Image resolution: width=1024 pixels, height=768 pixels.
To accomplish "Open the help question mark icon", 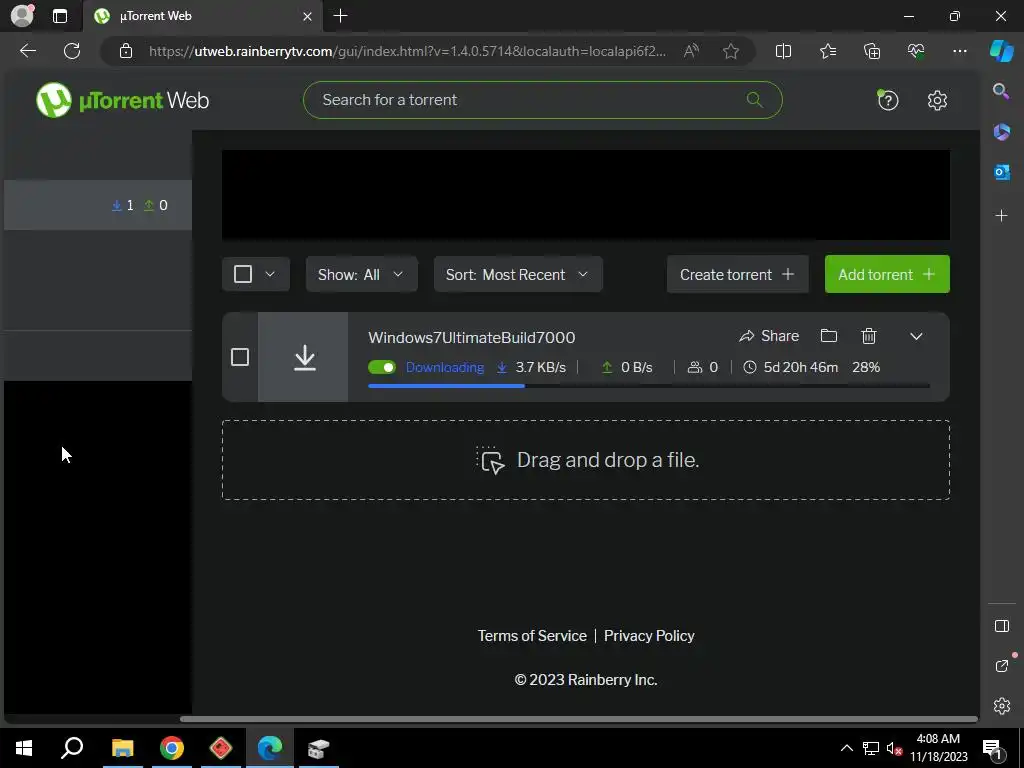I will click(888, 100).
